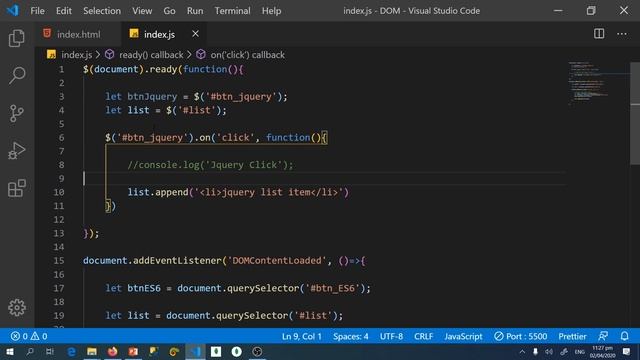Click the volume icon in system tray

(549, 351)
